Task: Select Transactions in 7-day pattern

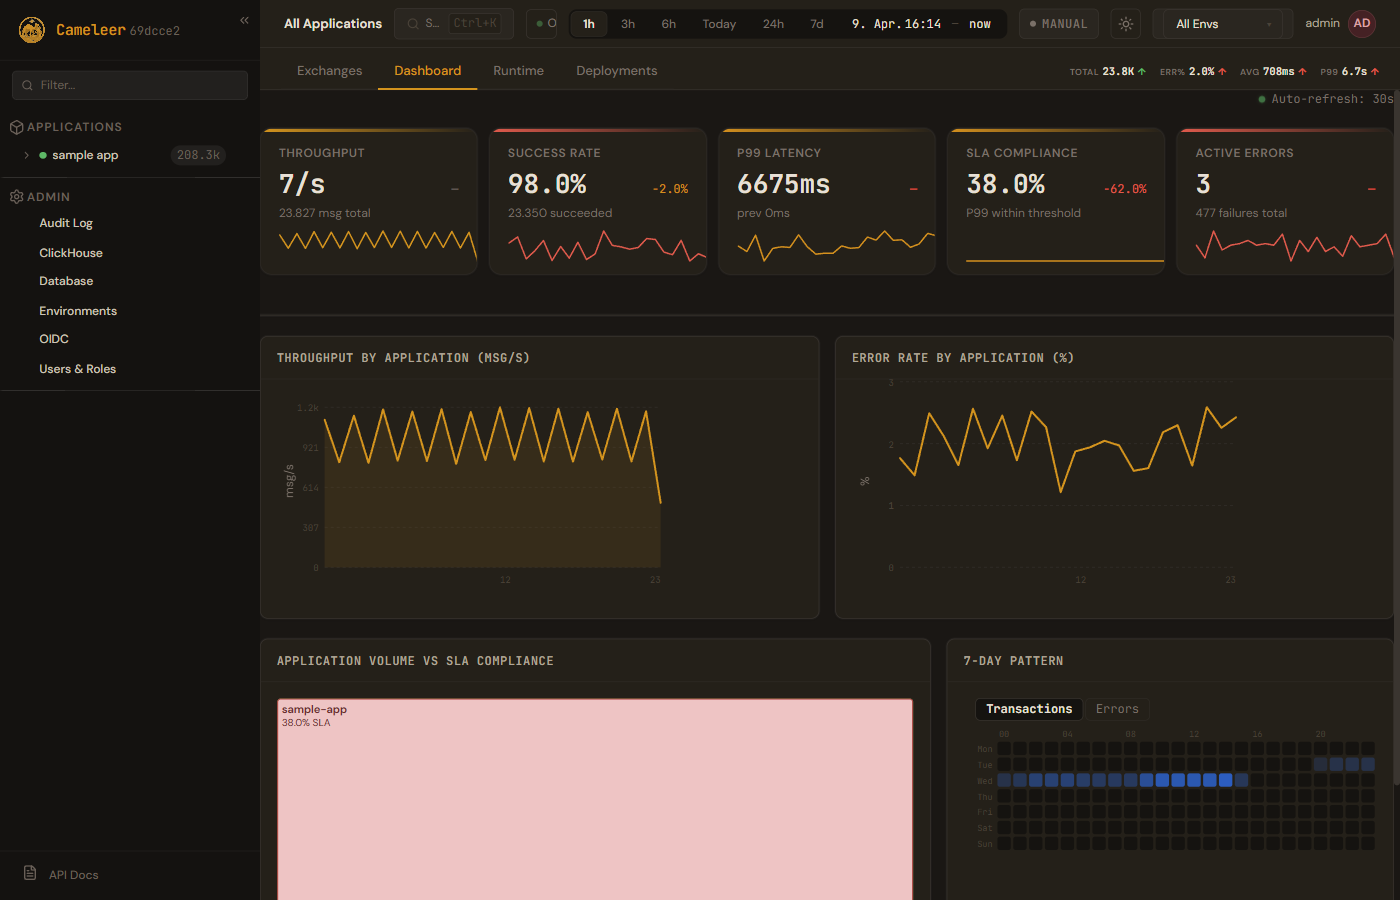Action: (1028, 709)
